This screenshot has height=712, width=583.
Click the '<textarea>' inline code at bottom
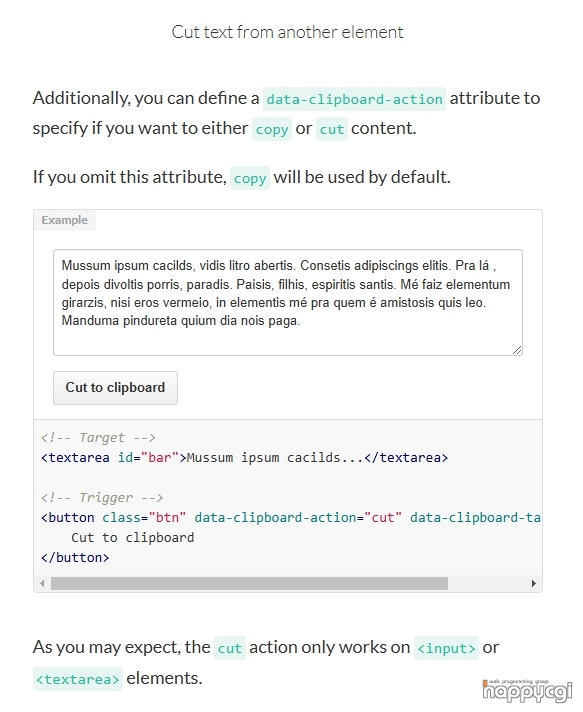pos(78,679)
